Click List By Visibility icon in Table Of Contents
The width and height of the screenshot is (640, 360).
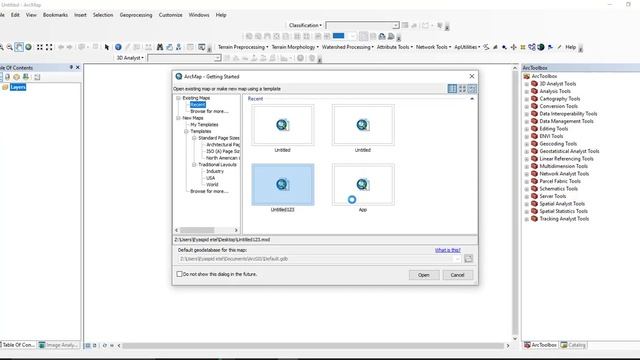tap(16, 77)
